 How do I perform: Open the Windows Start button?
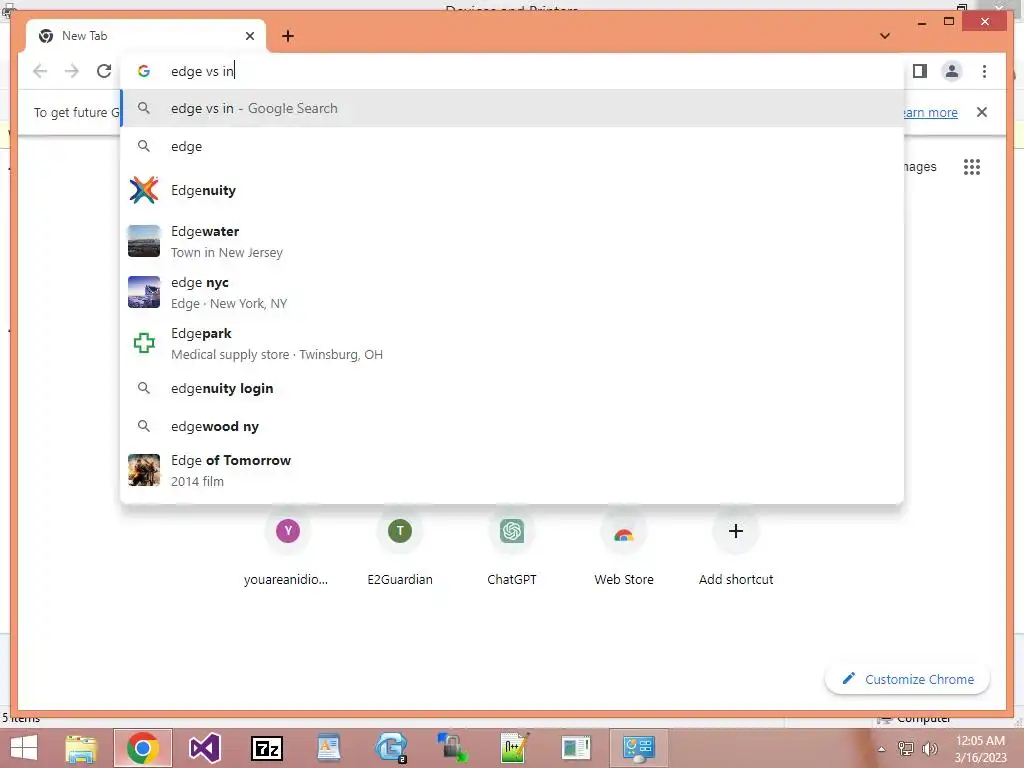point(24,748)
